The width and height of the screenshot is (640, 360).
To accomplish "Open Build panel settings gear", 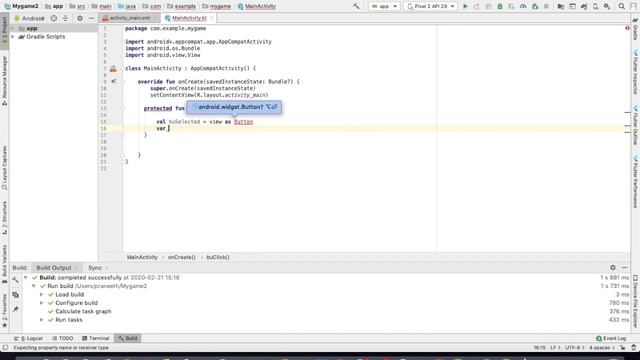I will click(x=613, y=267).
